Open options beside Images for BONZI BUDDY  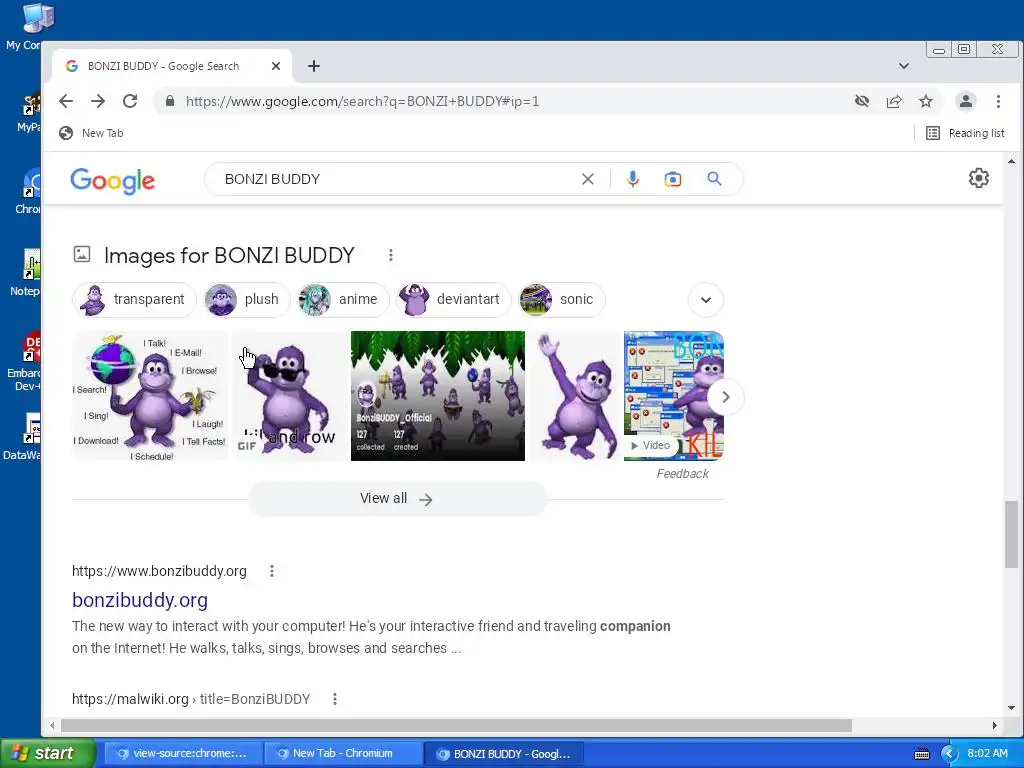pos(391,255)
